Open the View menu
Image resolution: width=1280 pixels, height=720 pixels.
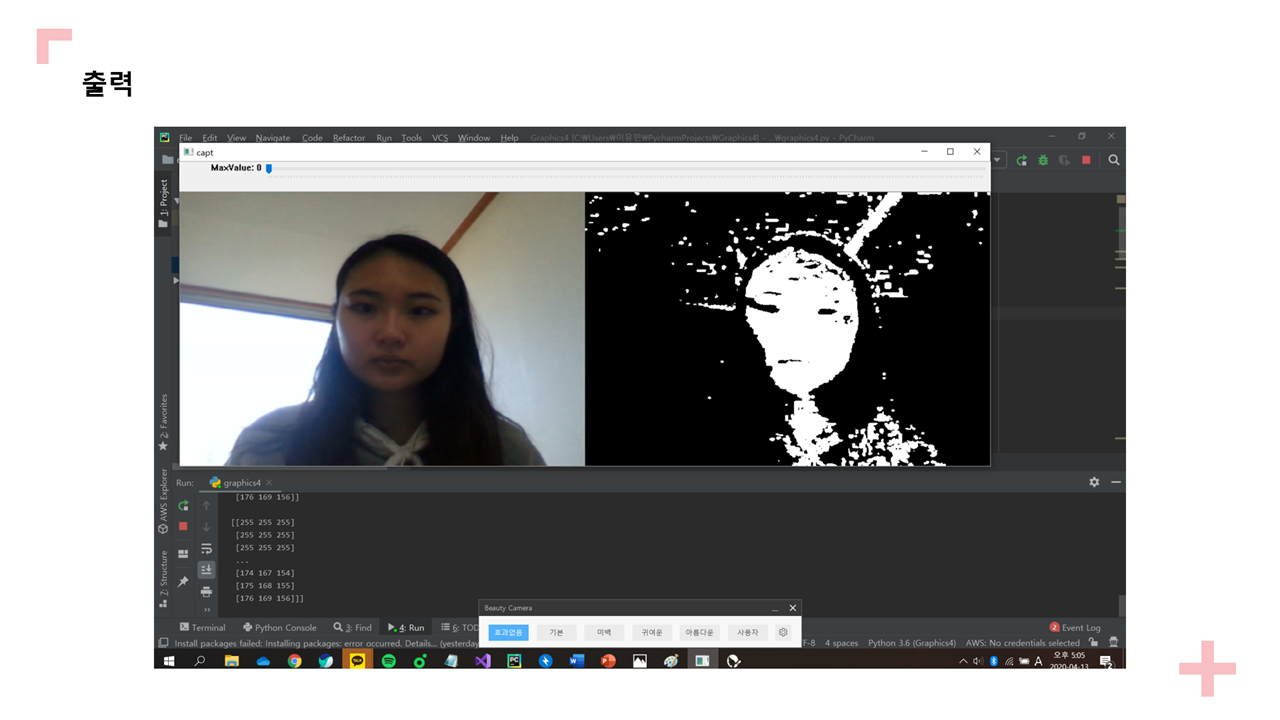(x=236, y=138)
